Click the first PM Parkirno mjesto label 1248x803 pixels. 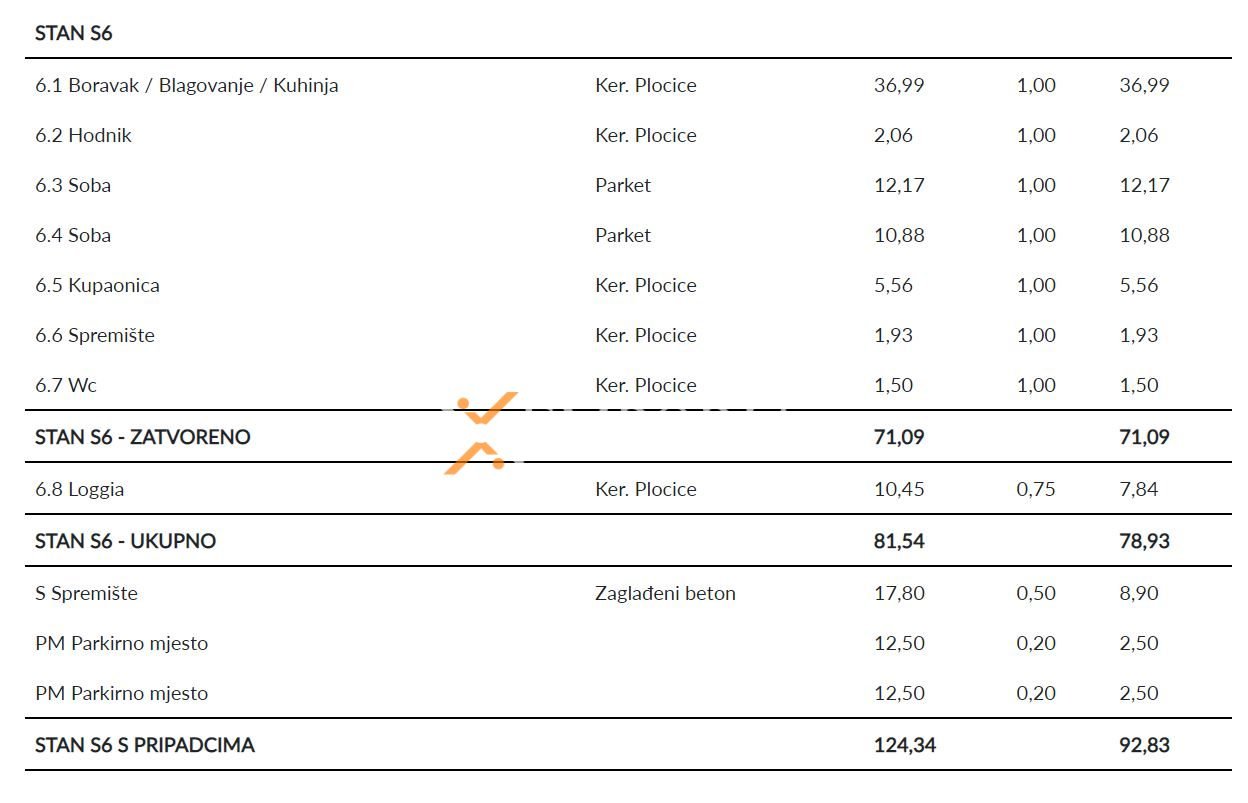tap(121, 643)
